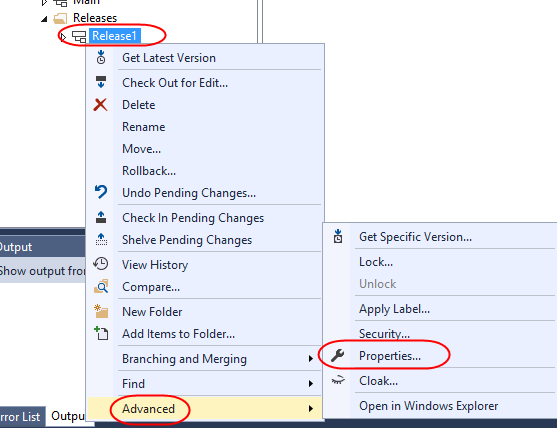Collapse the Releases folder node
557x428 pixels.
point(44,18)
